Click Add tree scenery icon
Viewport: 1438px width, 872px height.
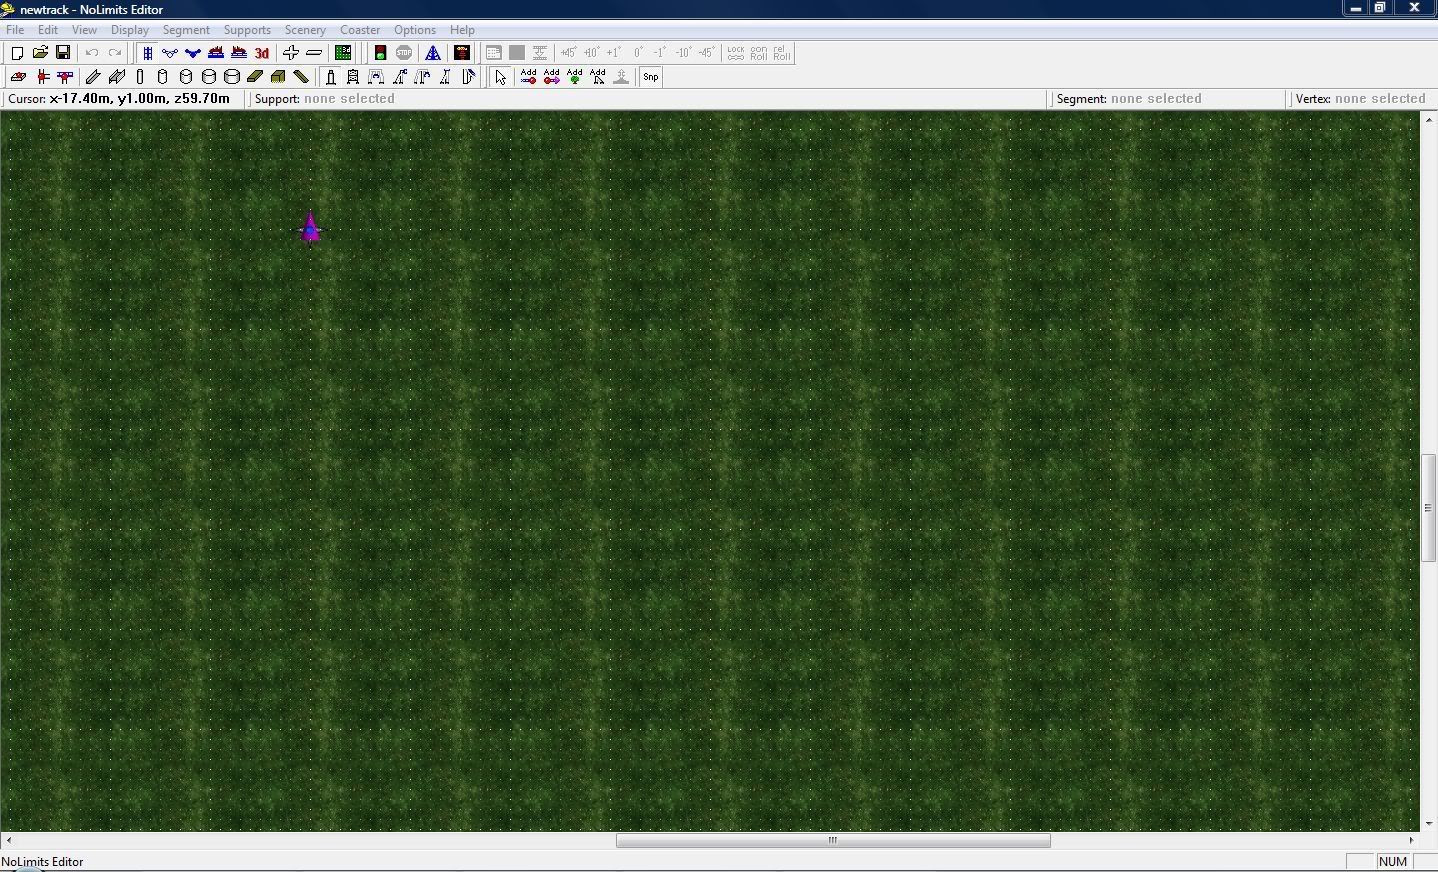(x=574, y=77)
